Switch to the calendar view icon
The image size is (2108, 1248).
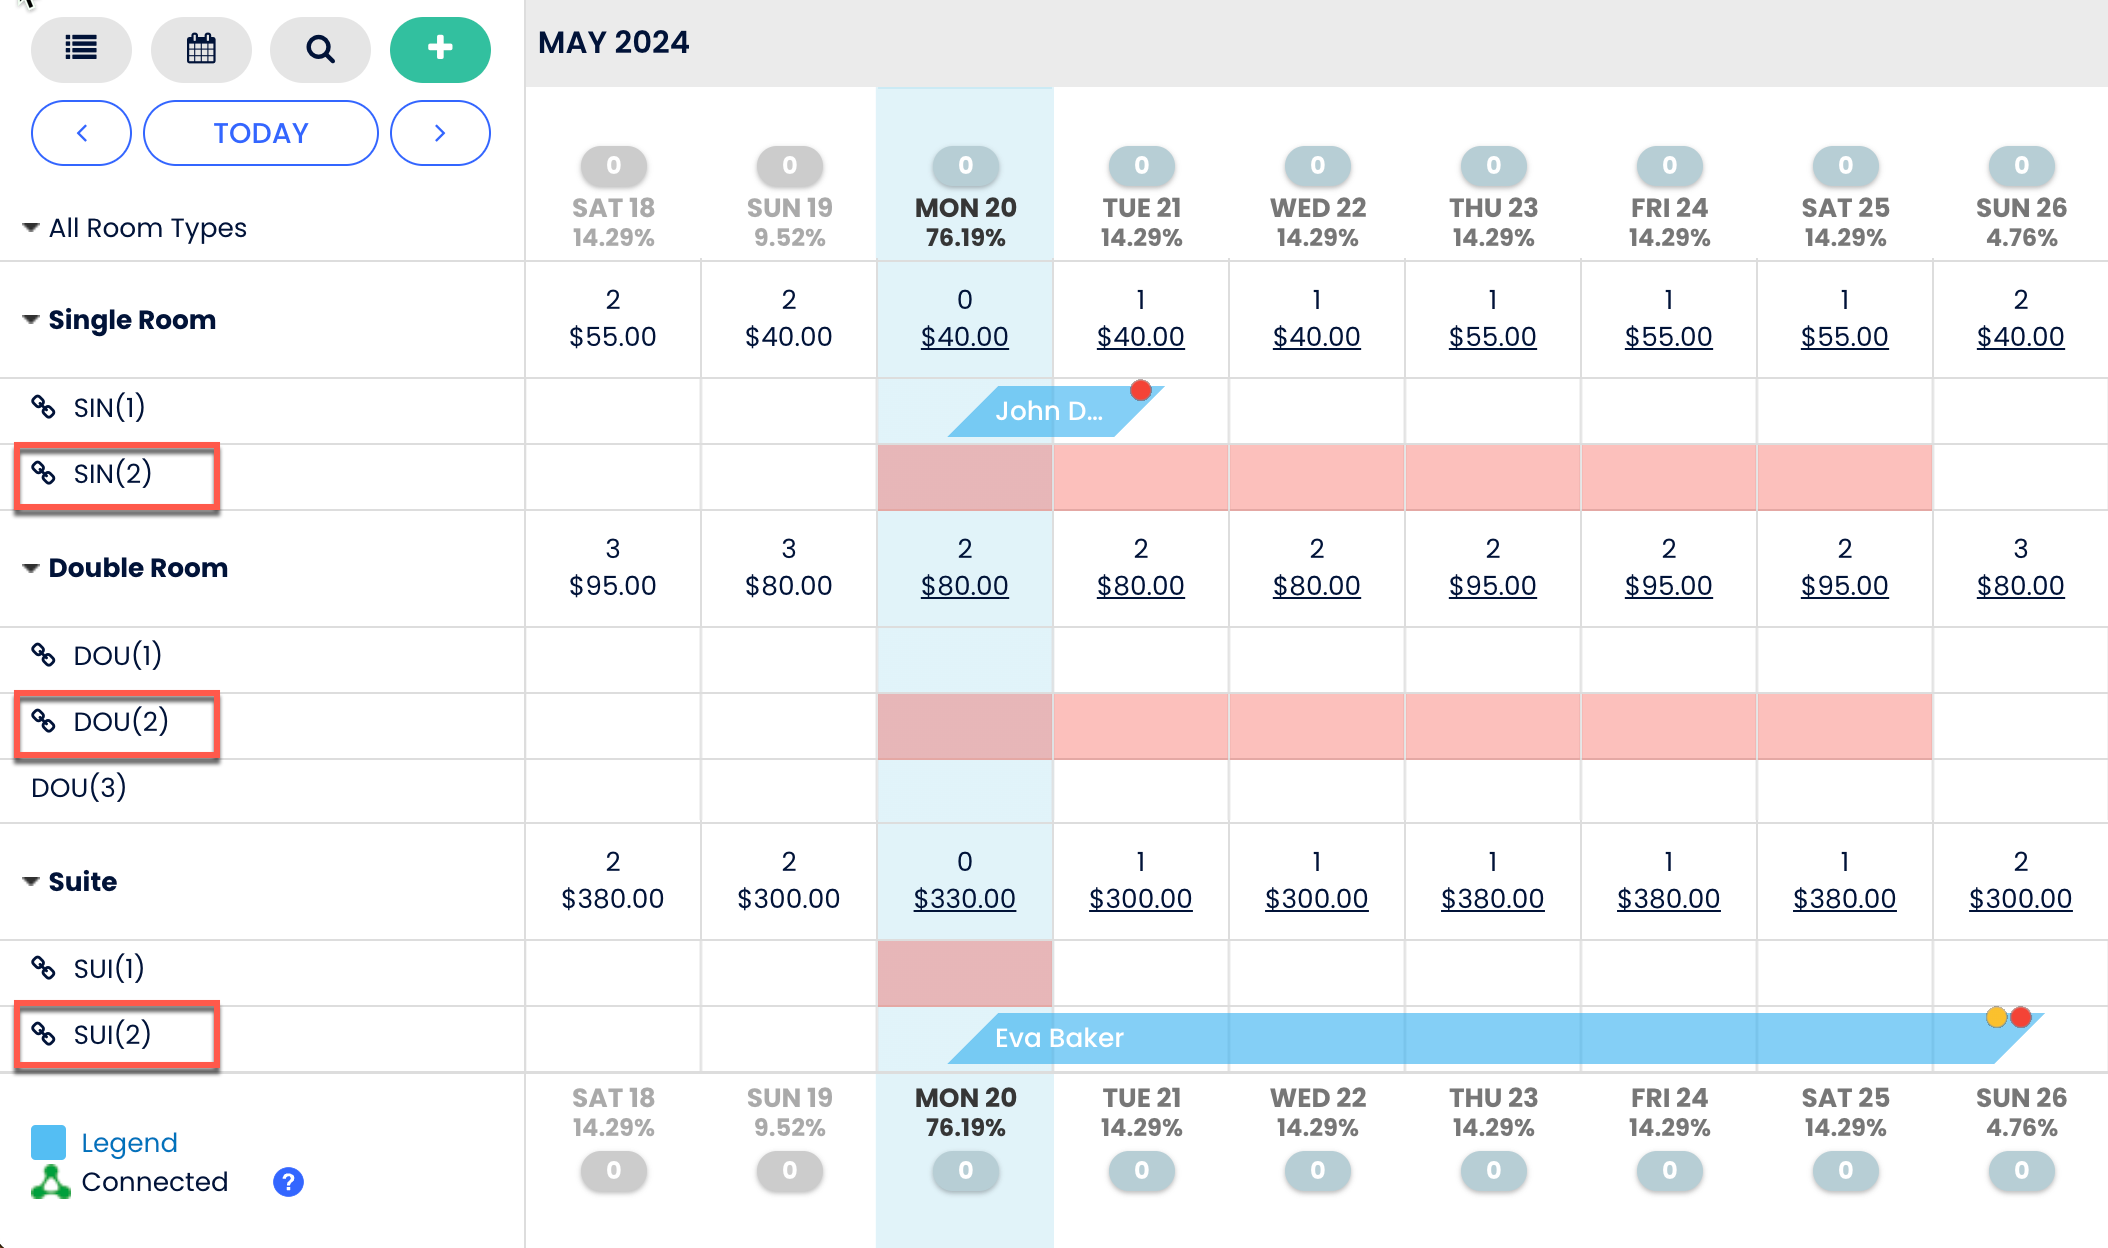(201, 49)
